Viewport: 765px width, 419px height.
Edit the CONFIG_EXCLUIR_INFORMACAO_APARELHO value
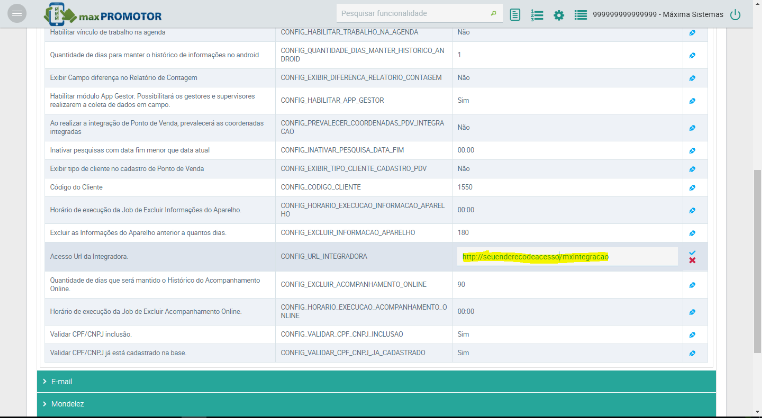pos(692,232)
